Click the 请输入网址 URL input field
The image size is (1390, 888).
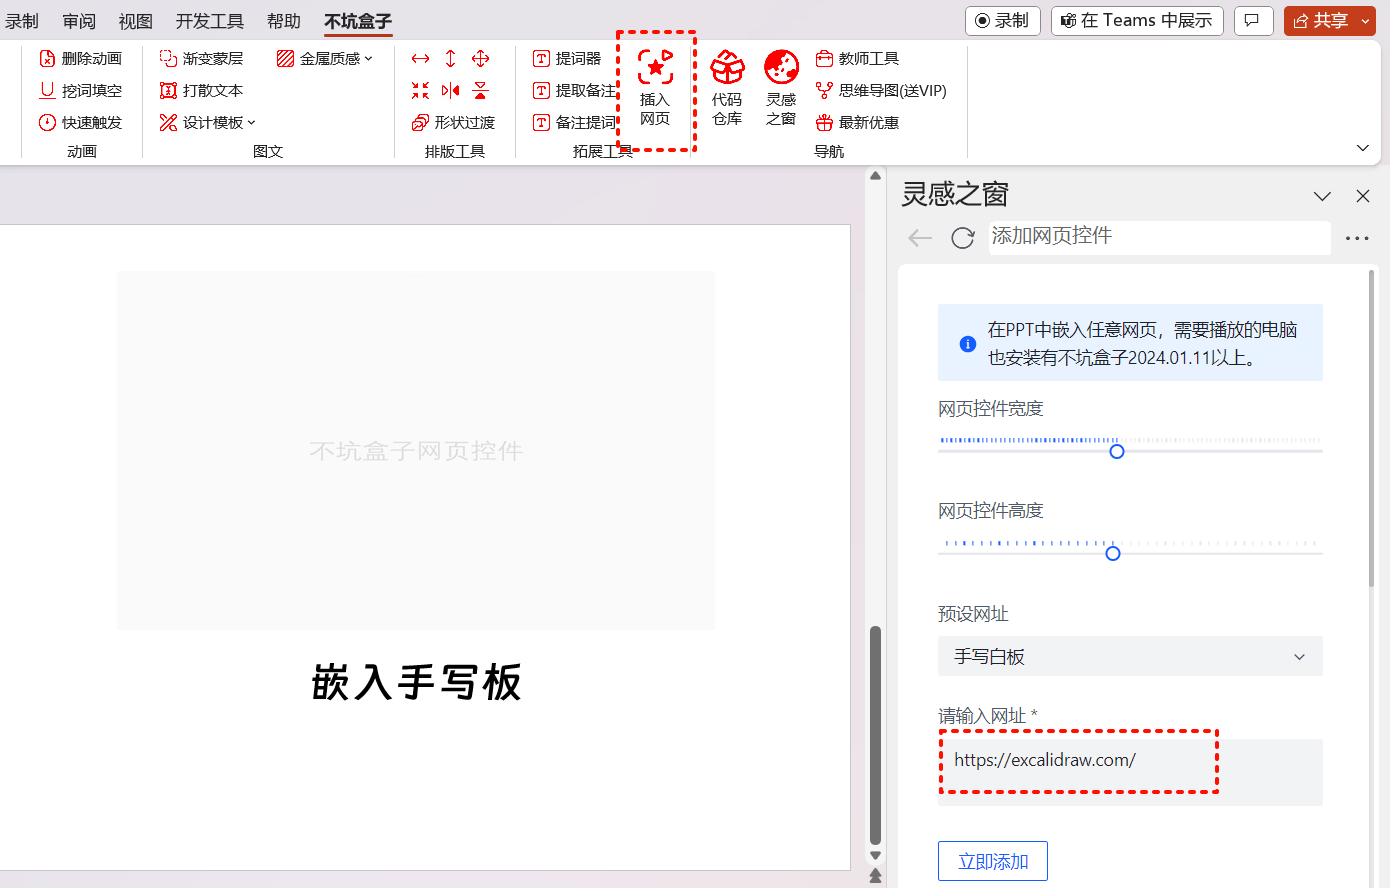[1130, 772]
